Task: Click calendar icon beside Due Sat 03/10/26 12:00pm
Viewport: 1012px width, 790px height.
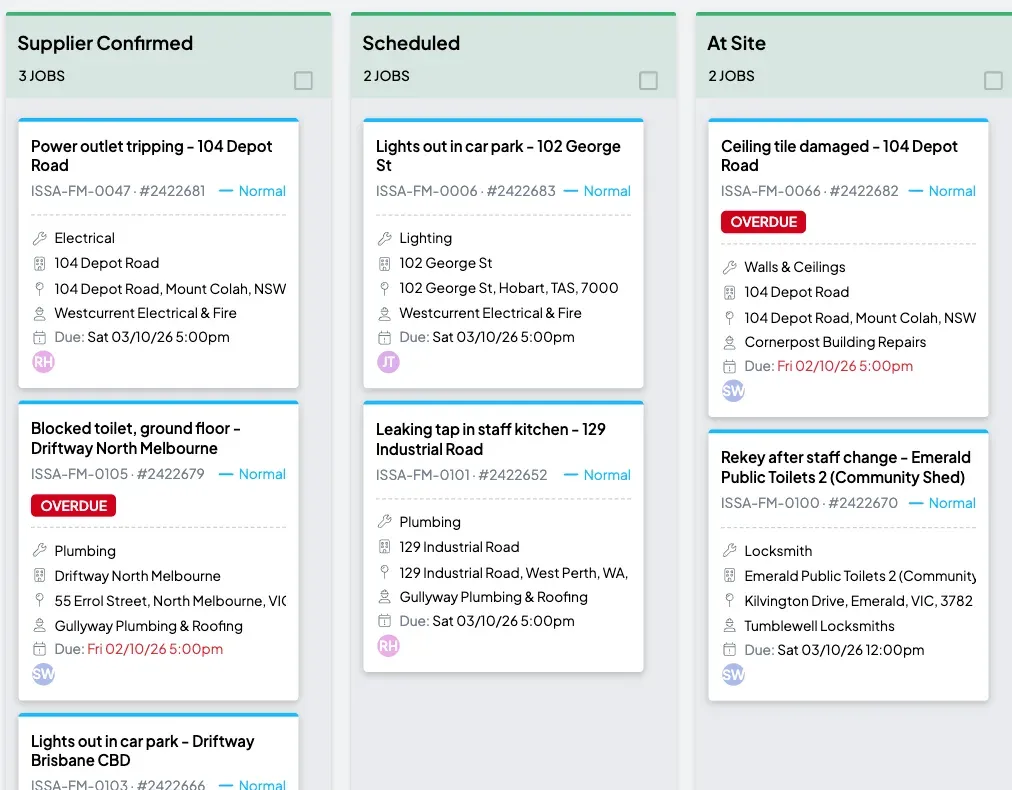Action: [x=729, y=650]
